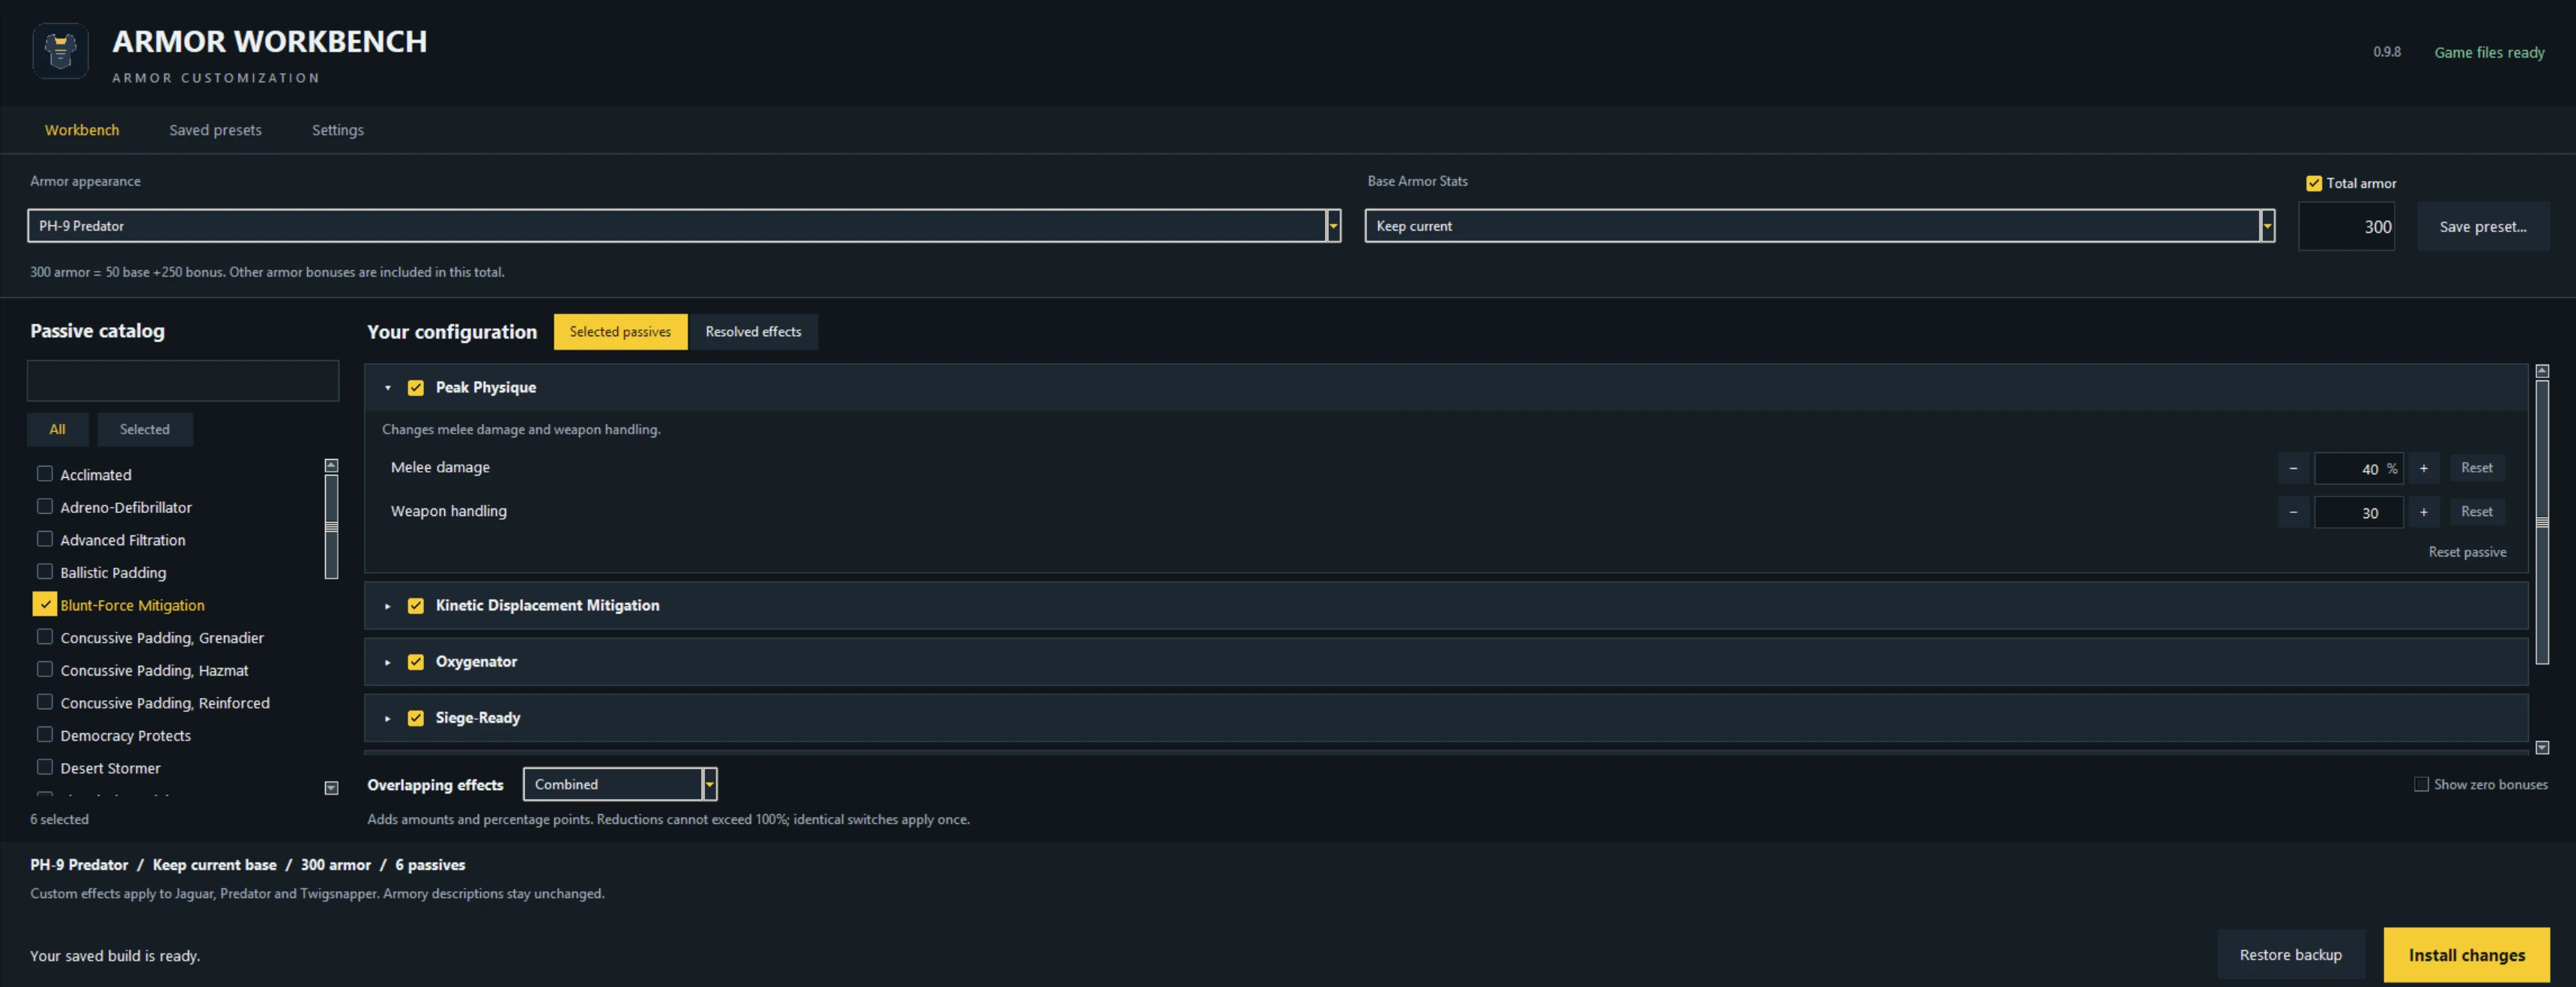Open the Settings tab
Screen dimensions: 2576x987
point(338,130)
